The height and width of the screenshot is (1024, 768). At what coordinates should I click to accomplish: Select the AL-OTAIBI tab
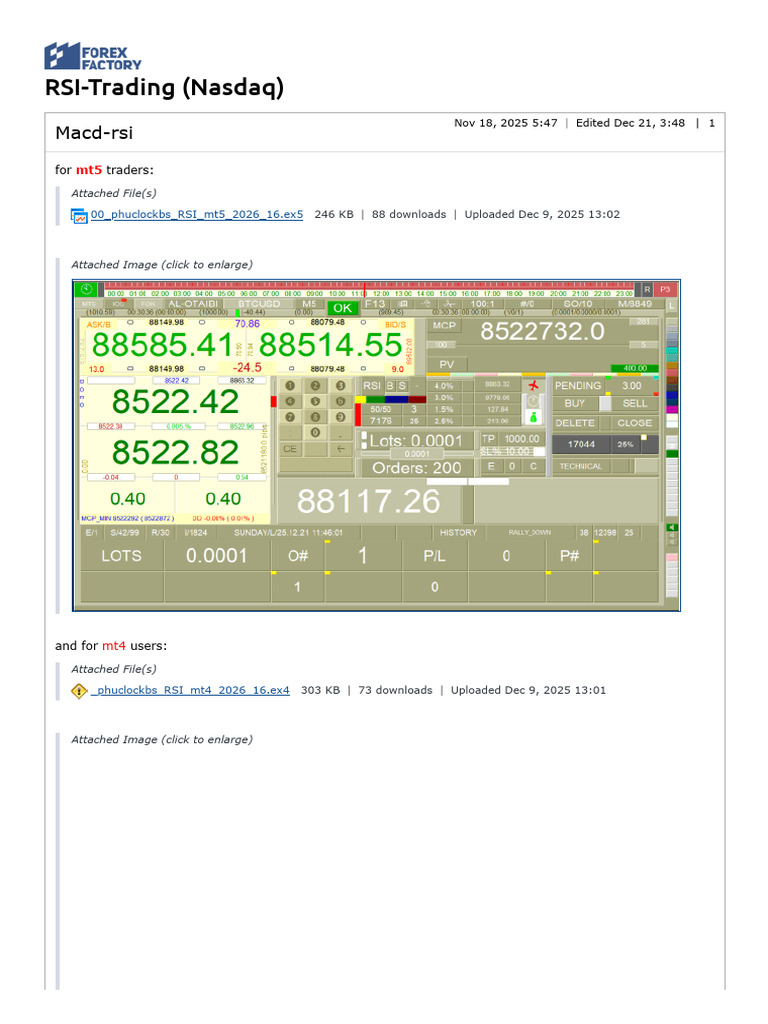pyautogui.click(x=193, y=304)
